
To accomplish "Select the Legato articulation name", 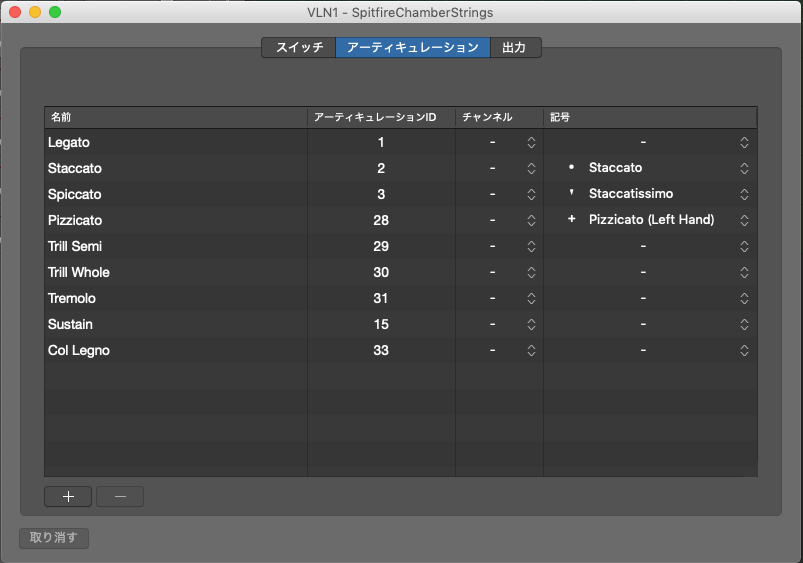I will (69, 142).
